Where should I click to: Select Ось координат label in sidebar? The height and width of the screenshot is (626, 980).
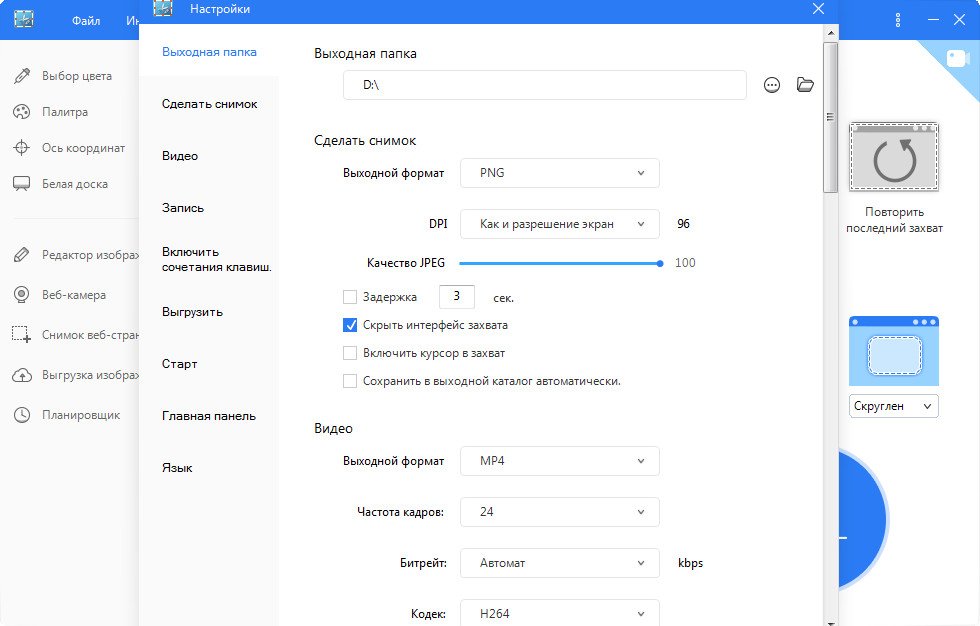(x=84, y=148)
